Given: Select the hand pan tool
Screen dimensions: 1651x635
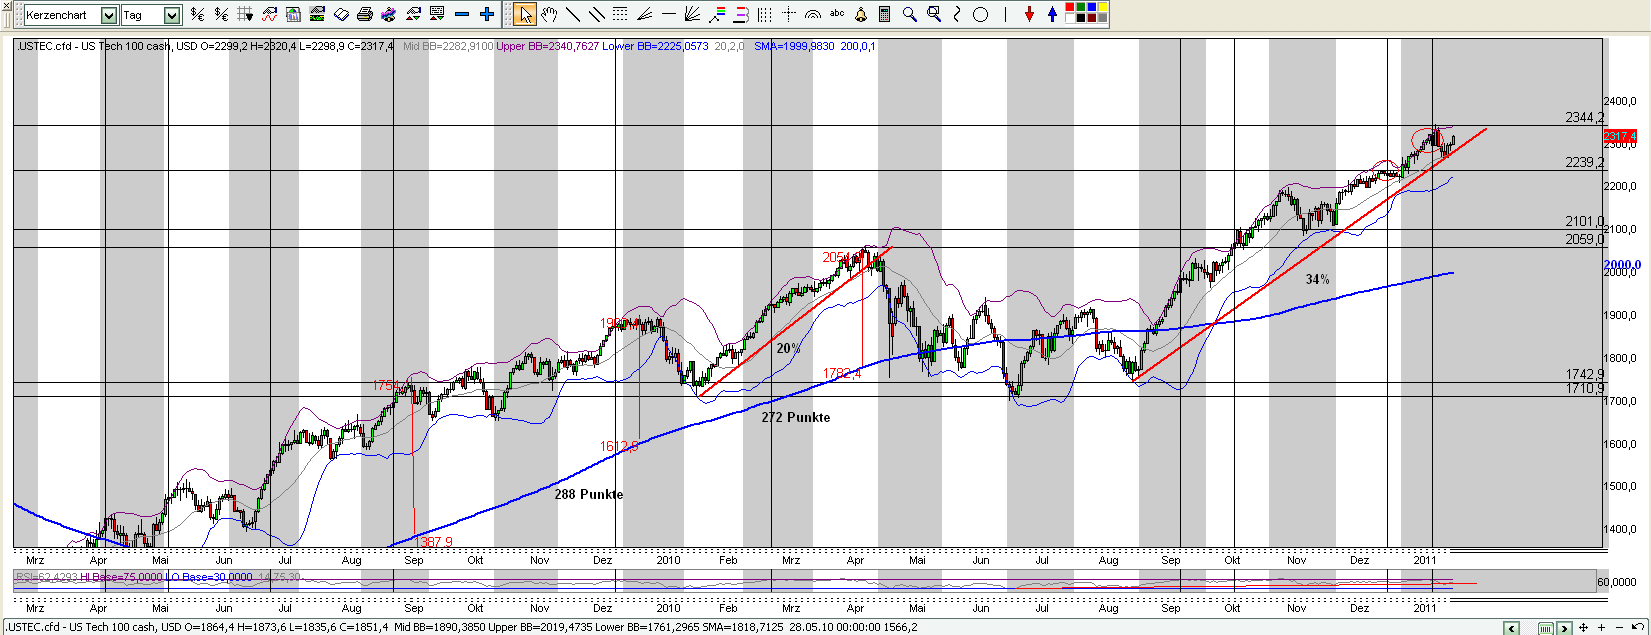Looking at the screenshot, I should tap(549, 14).
